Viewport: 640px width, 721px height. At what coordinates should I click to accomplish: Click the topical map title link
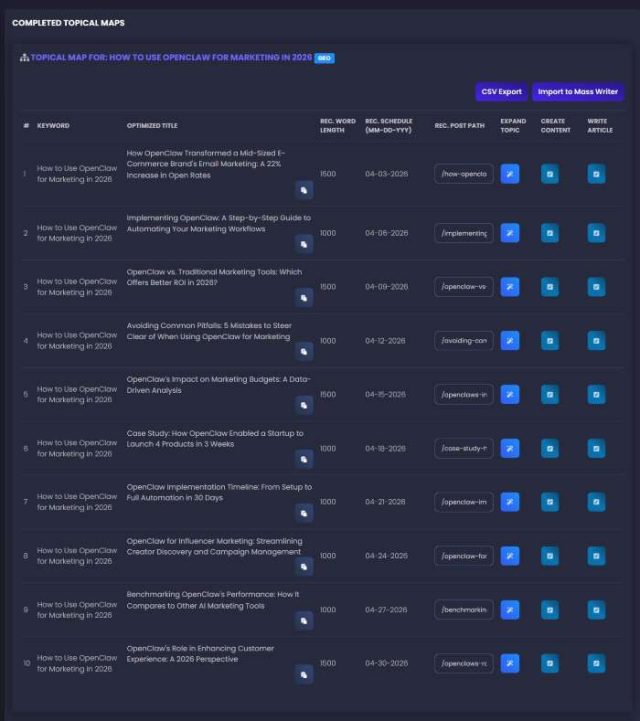pos(171,58)
